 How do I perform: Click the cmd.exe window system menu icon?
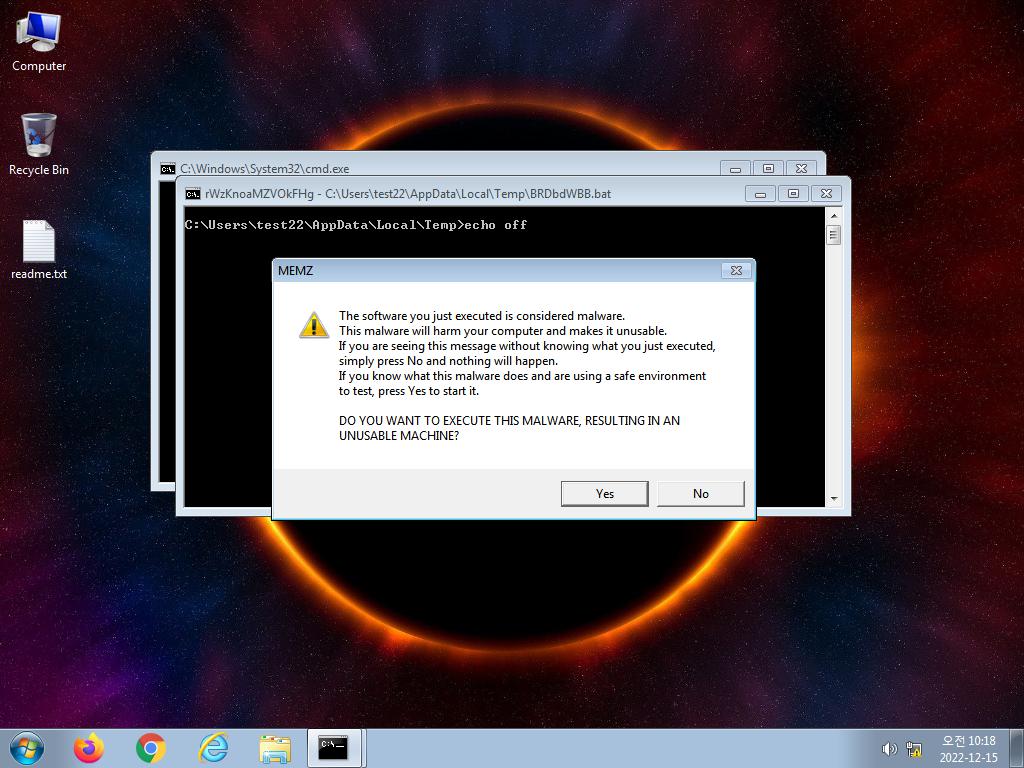168,169
